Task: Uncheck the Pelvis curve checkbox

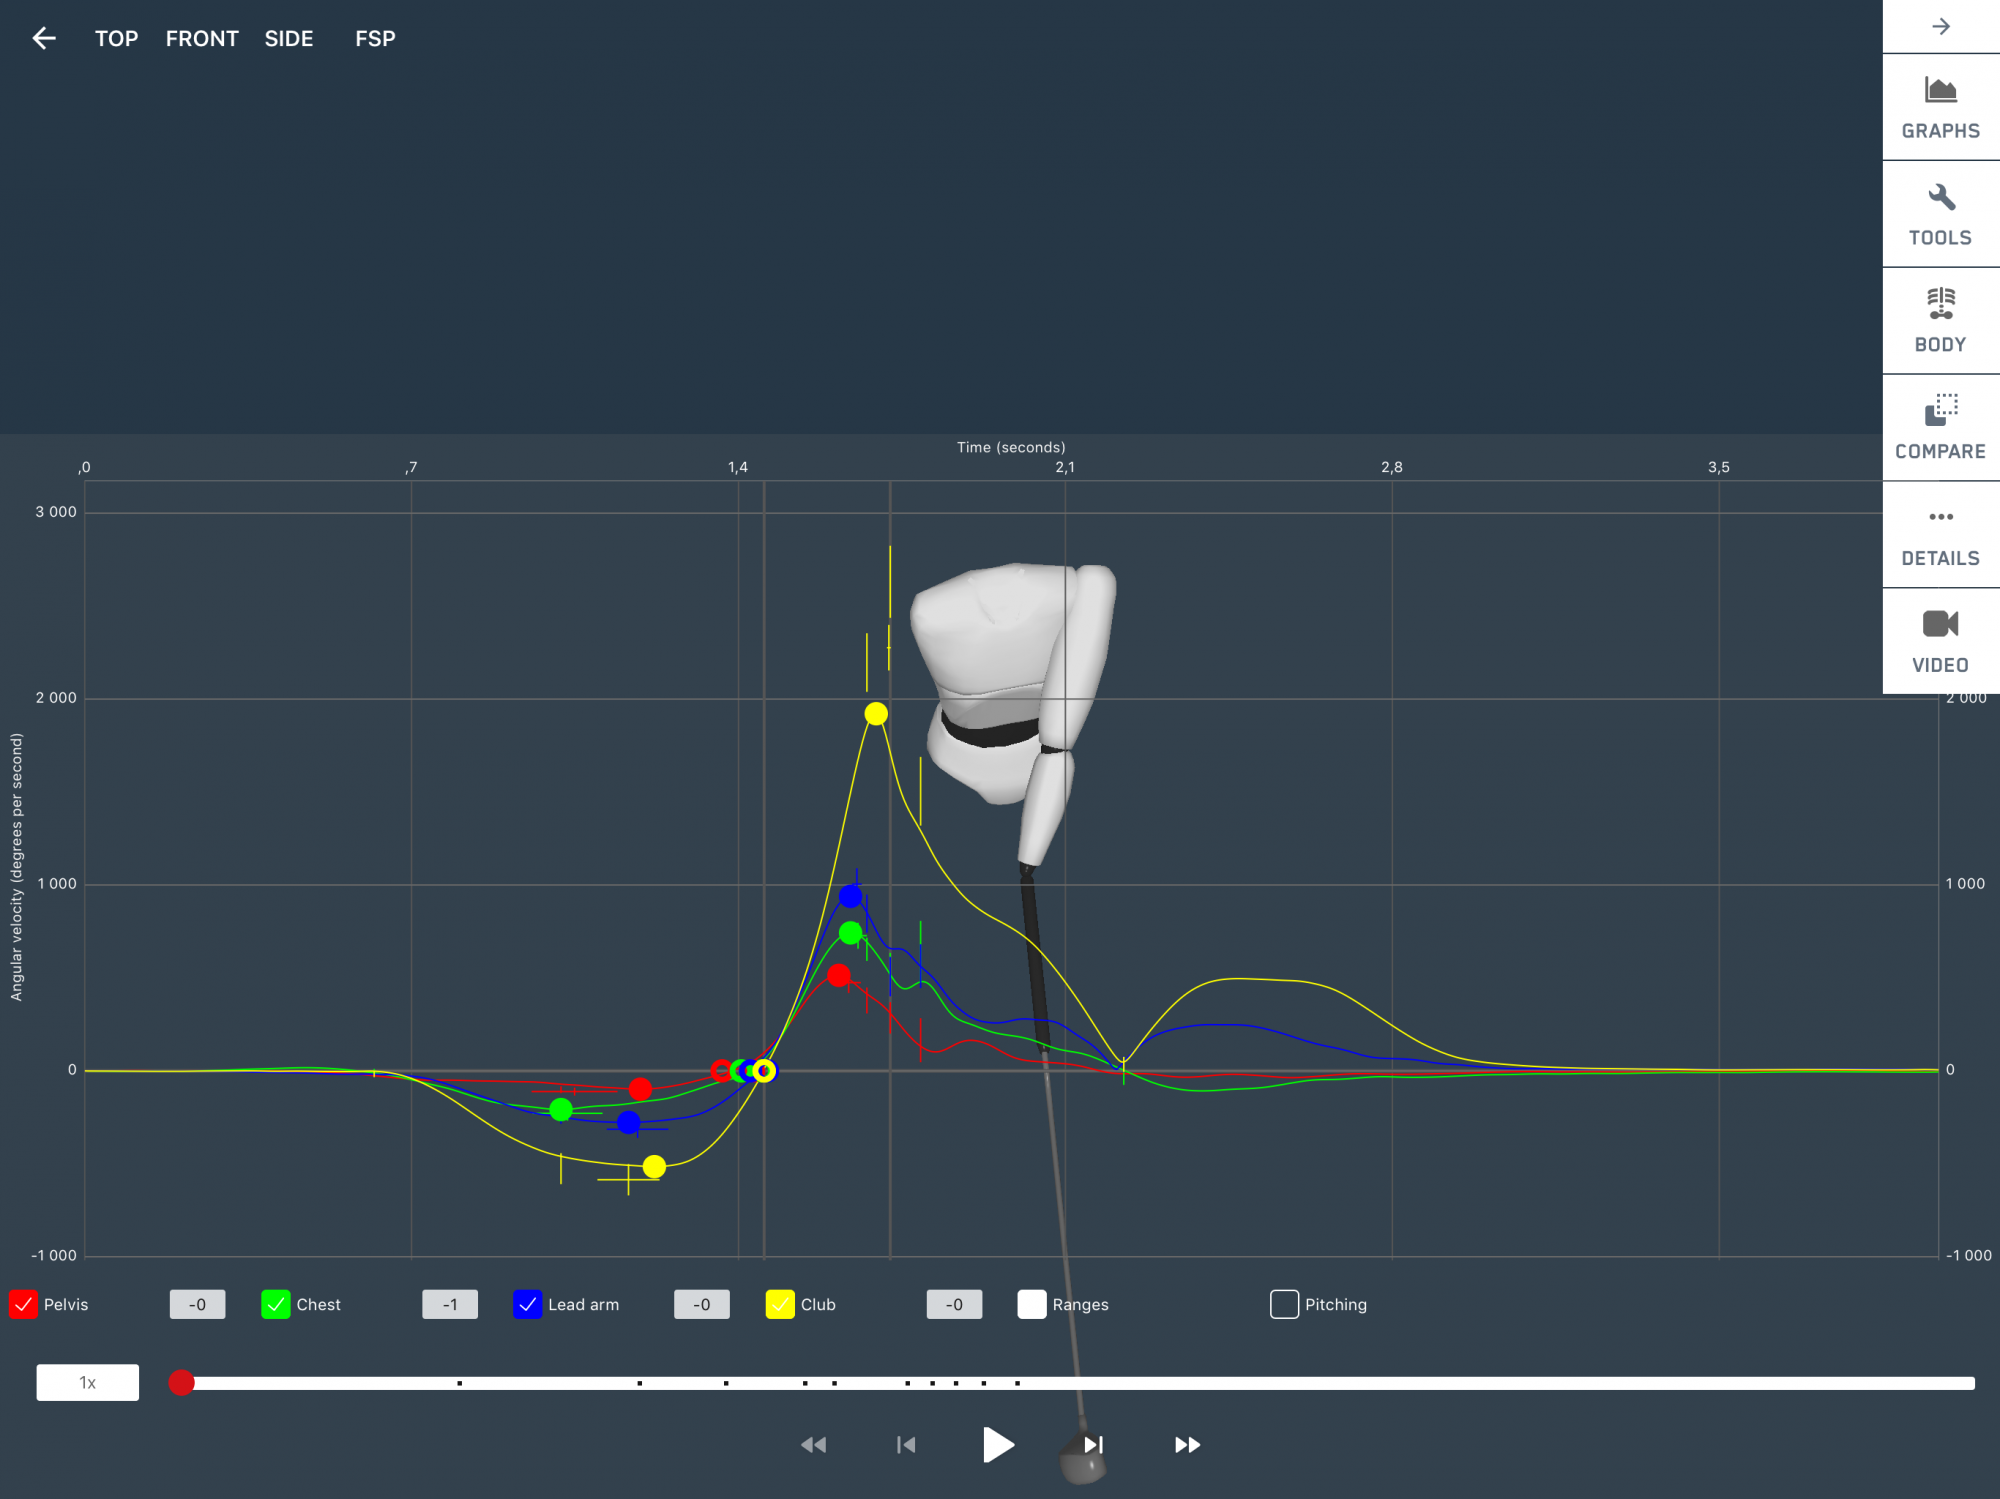Action: (x=23, y=1304)
